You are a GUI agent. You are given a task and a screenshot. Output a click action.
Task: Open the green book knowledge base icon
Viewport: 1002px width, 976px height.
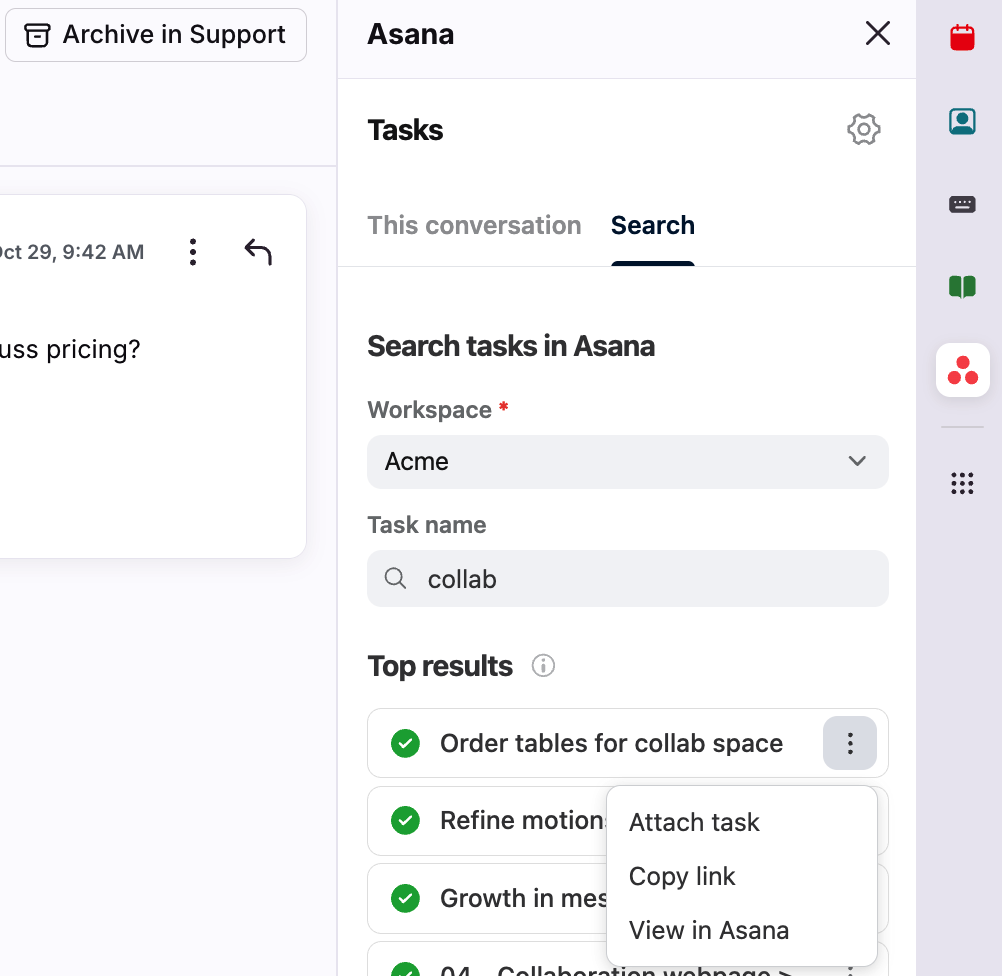pos(962,288)
